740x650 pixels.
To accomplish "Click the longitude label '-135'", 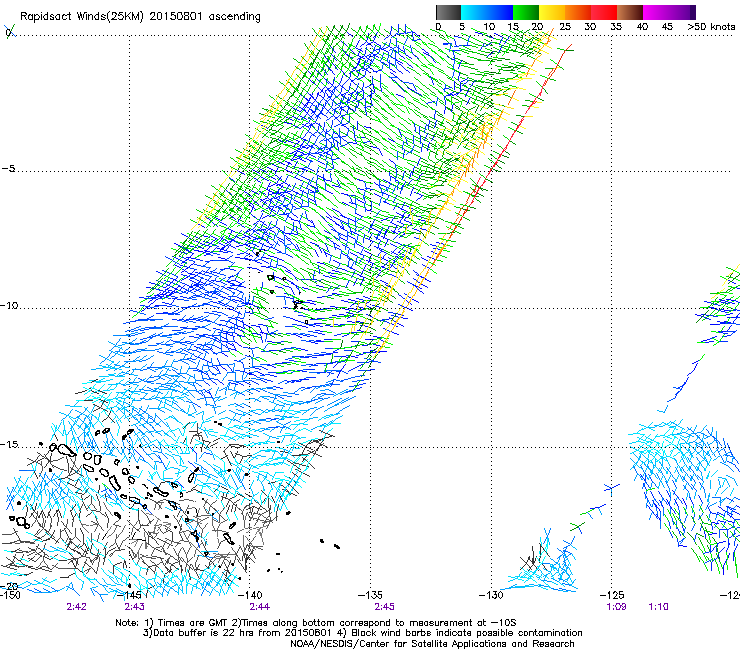I will 370,594.
